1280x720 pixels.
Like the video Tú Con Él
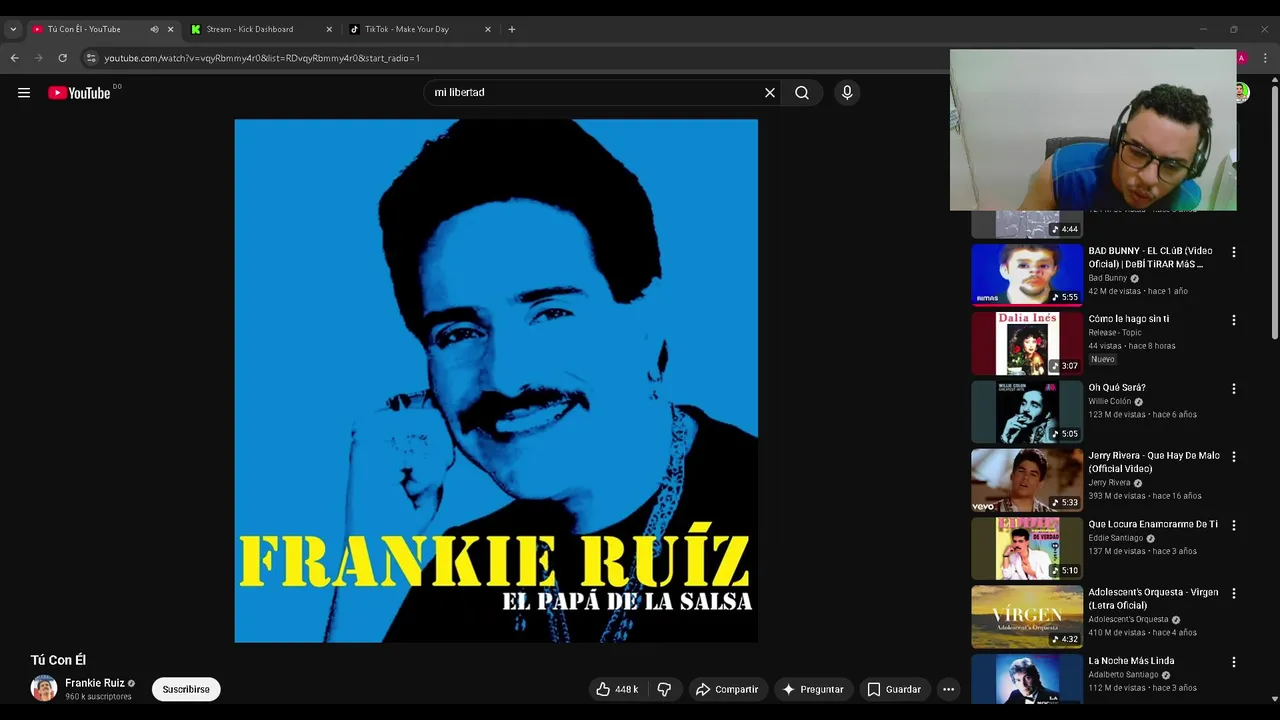point(617,689)
